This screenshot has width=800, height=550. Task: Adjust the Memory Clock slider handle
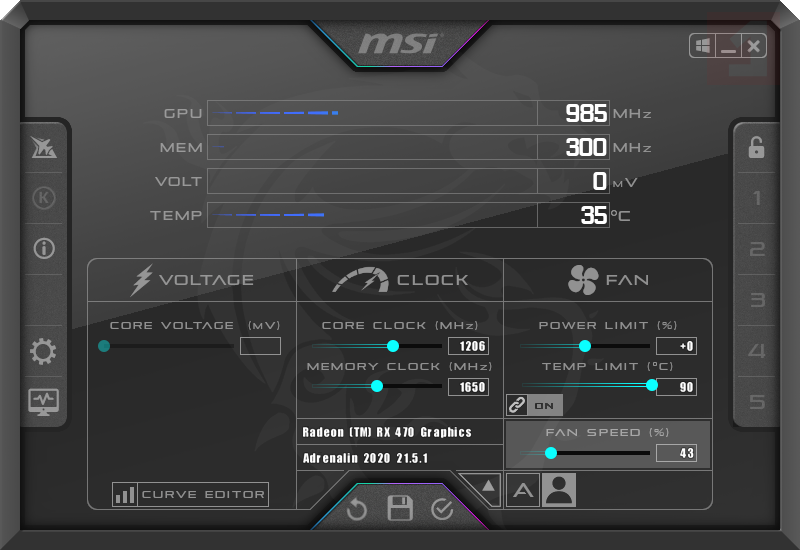coord(377,386)
